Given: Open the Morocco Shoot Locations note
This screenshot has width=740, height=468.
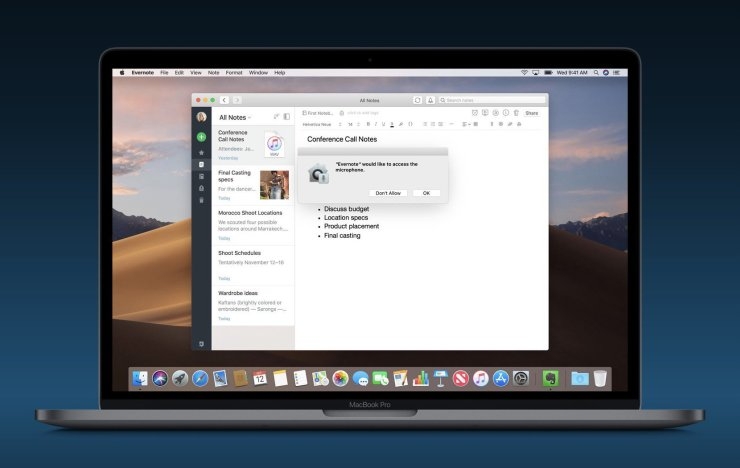Looking at the screenshot, I should (253, 225).
